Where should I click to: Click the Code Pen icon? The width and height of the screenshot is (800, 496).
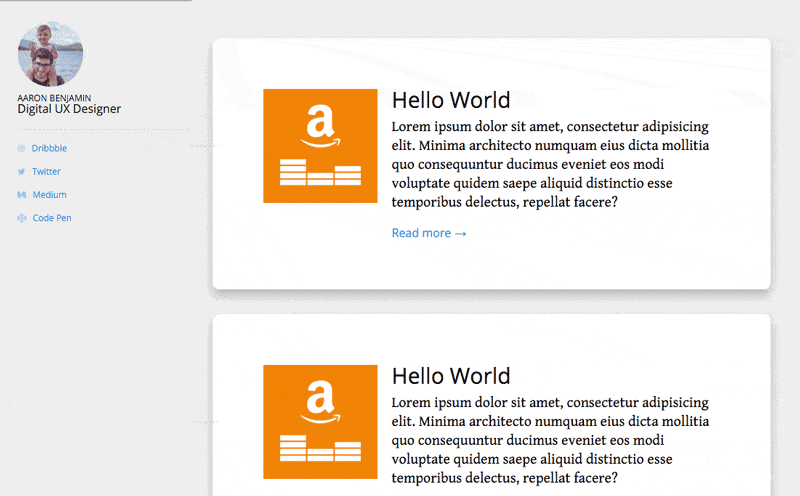(x=21, y=218)
